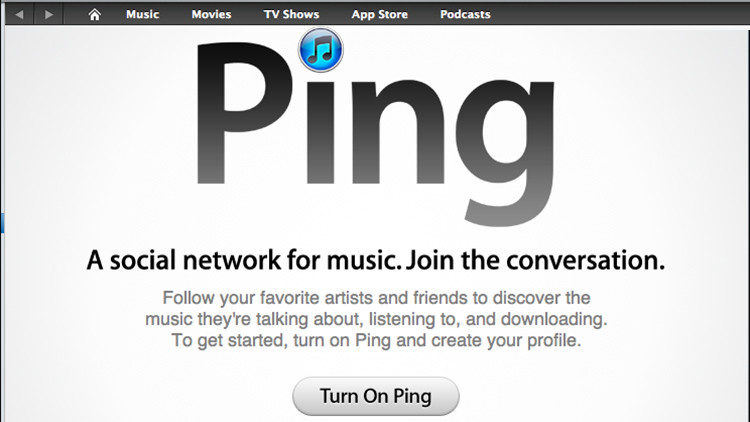Open the App Store tab

pos(380,15)
